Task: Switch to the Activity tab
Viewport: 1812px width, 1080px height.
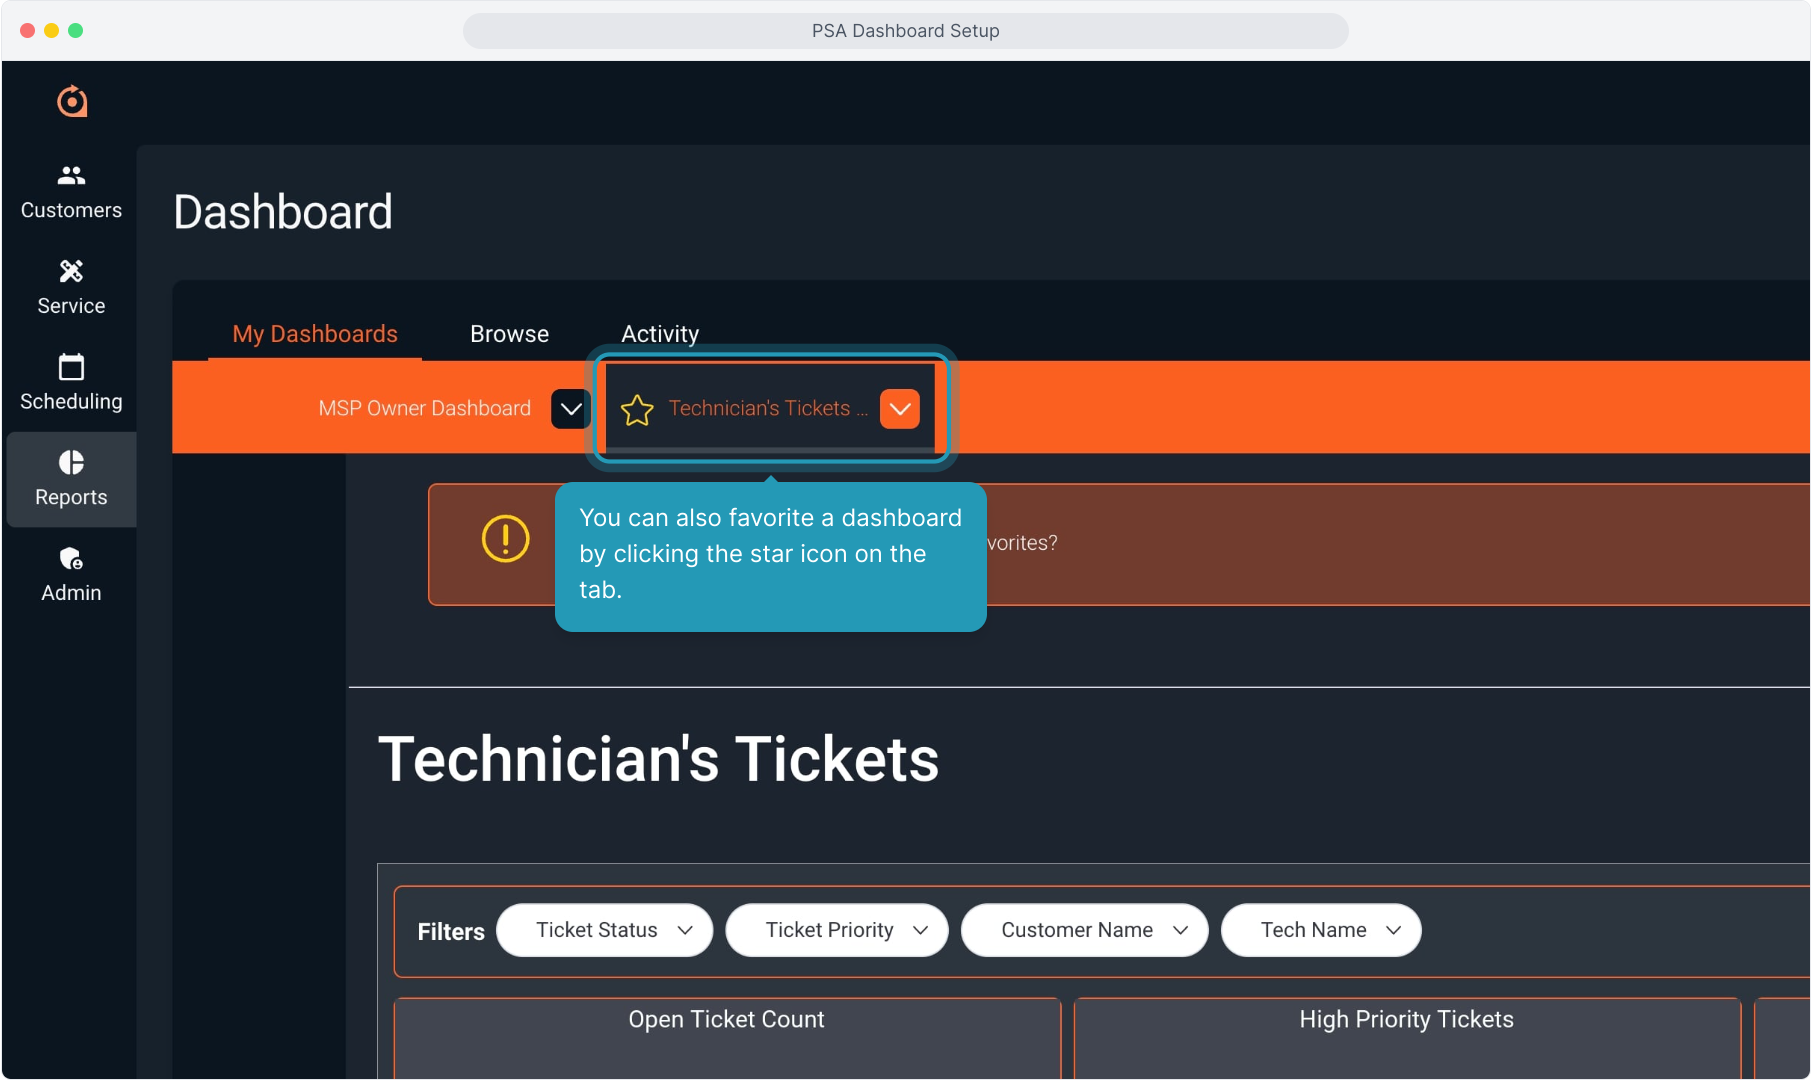Action: (x=660, y=334)
